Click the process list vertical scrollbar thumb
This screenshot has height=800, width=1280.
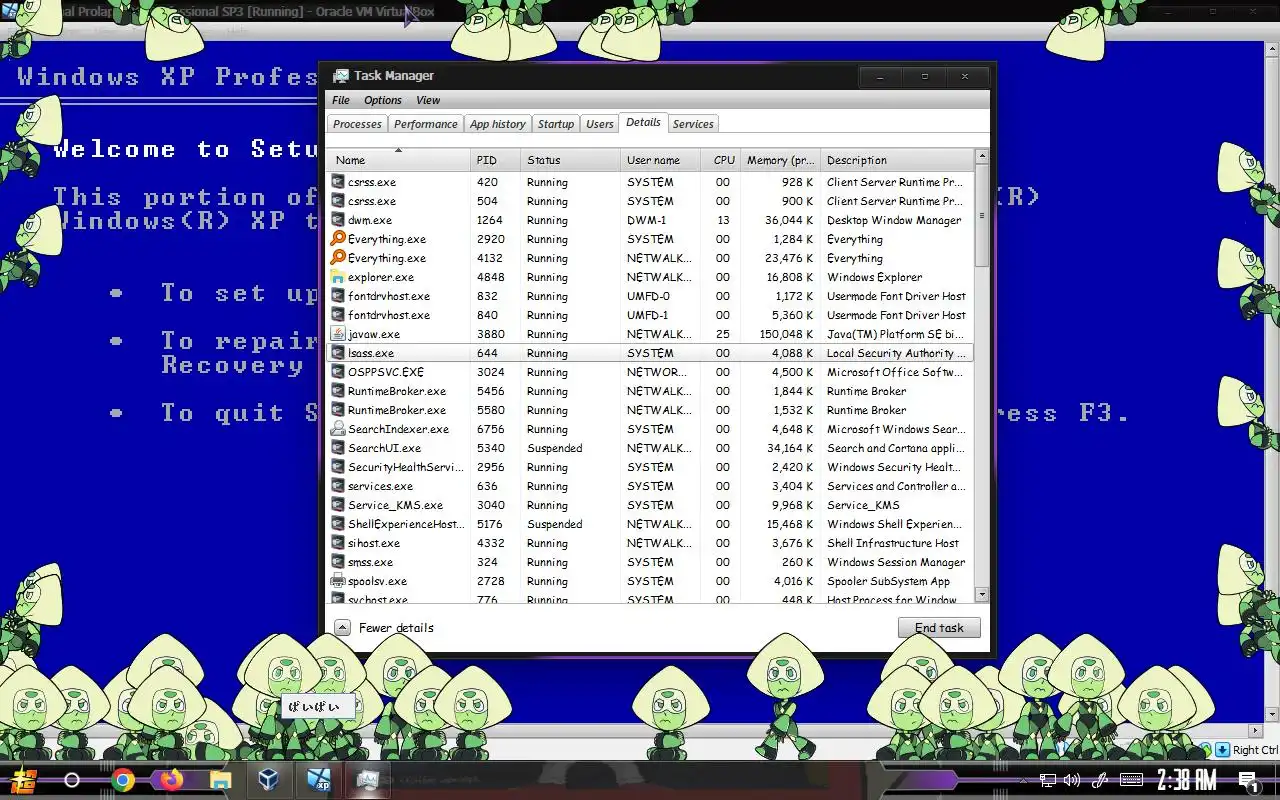[981, 215]
